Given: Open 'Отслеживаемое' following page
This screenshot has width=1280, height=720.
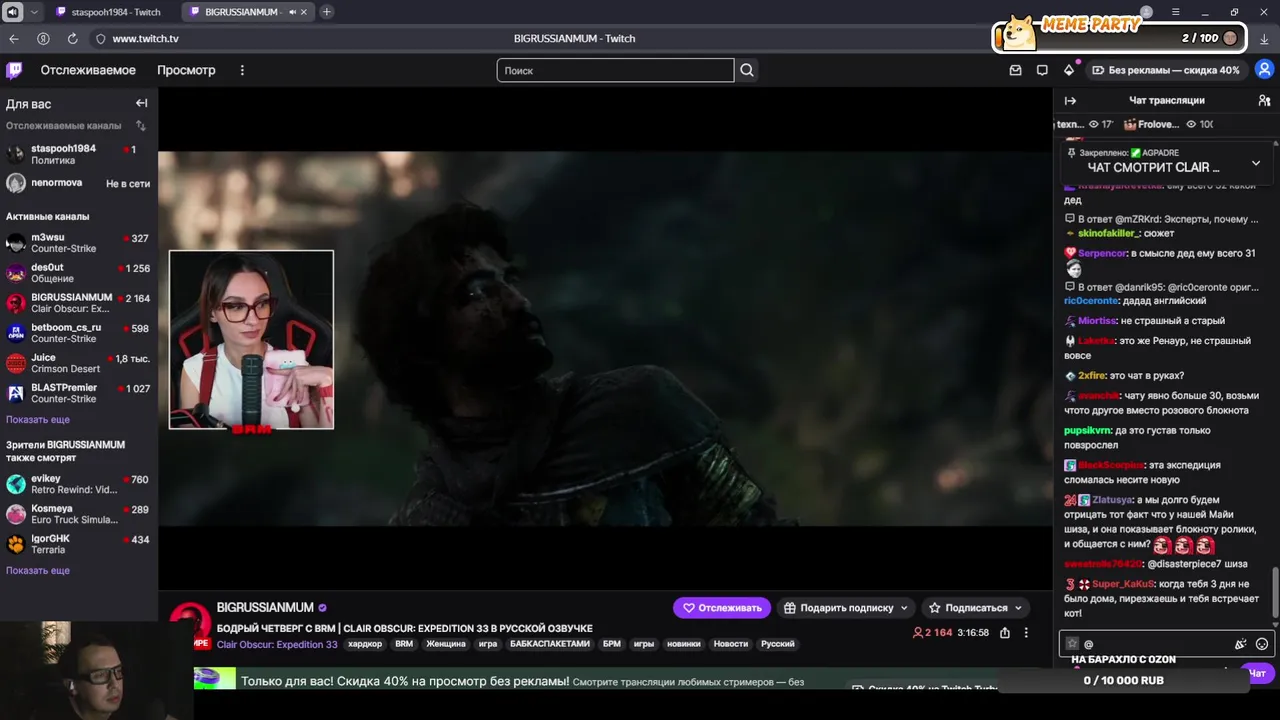Looking at the screenshot, I should click(x=88, y=70).
